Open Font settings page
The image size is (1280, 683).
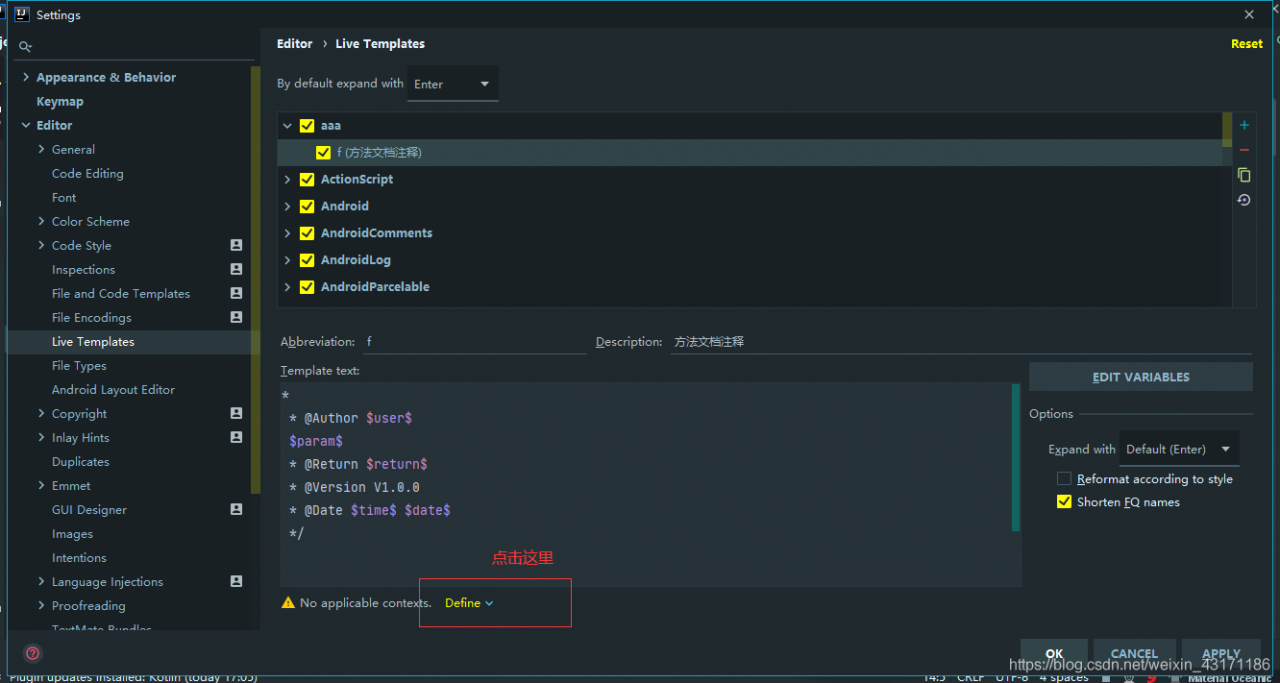[x=64, y=197]
